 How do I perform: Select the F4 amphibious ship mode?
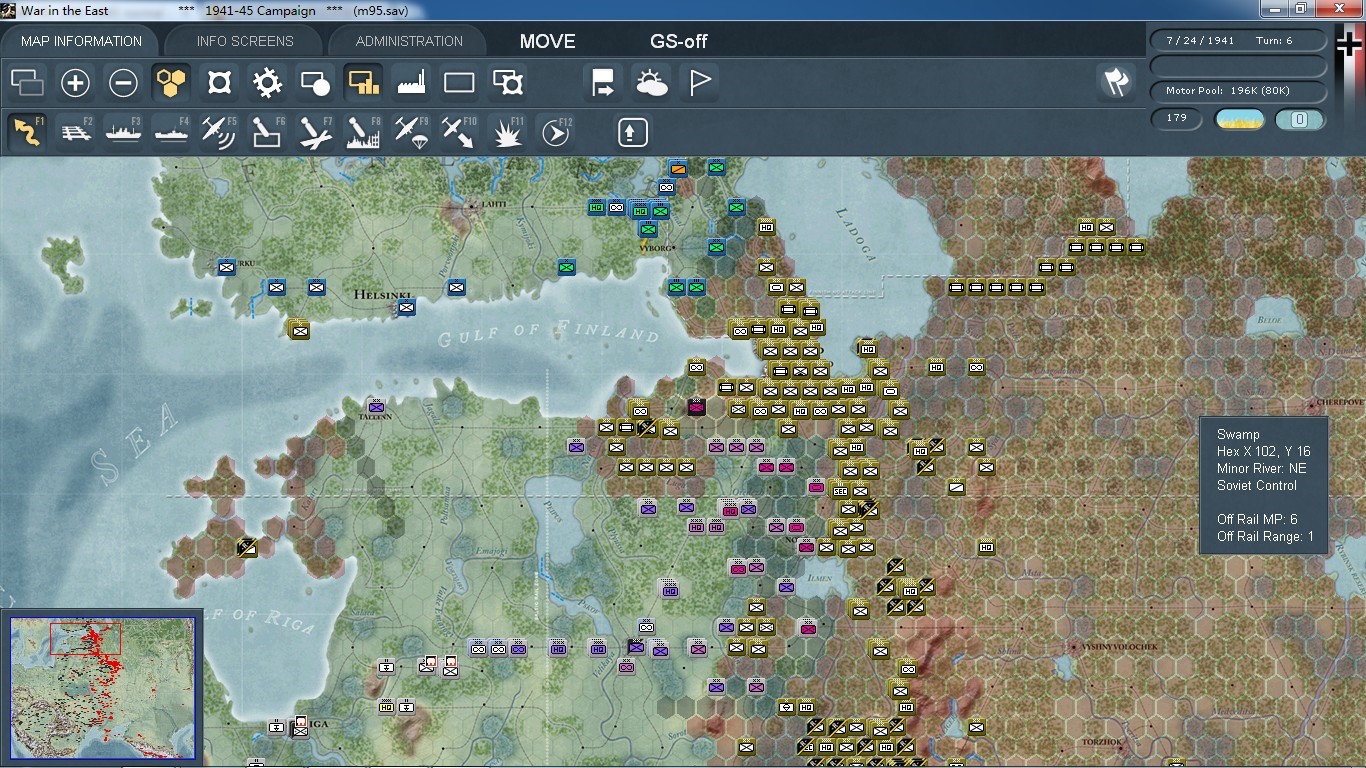pos(171,132)
